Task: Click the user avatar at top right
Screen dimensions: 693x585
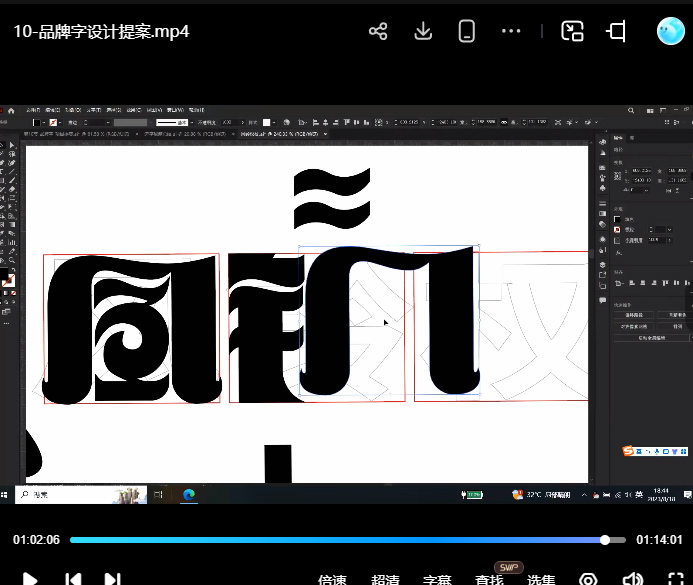Action: (670, 31)
